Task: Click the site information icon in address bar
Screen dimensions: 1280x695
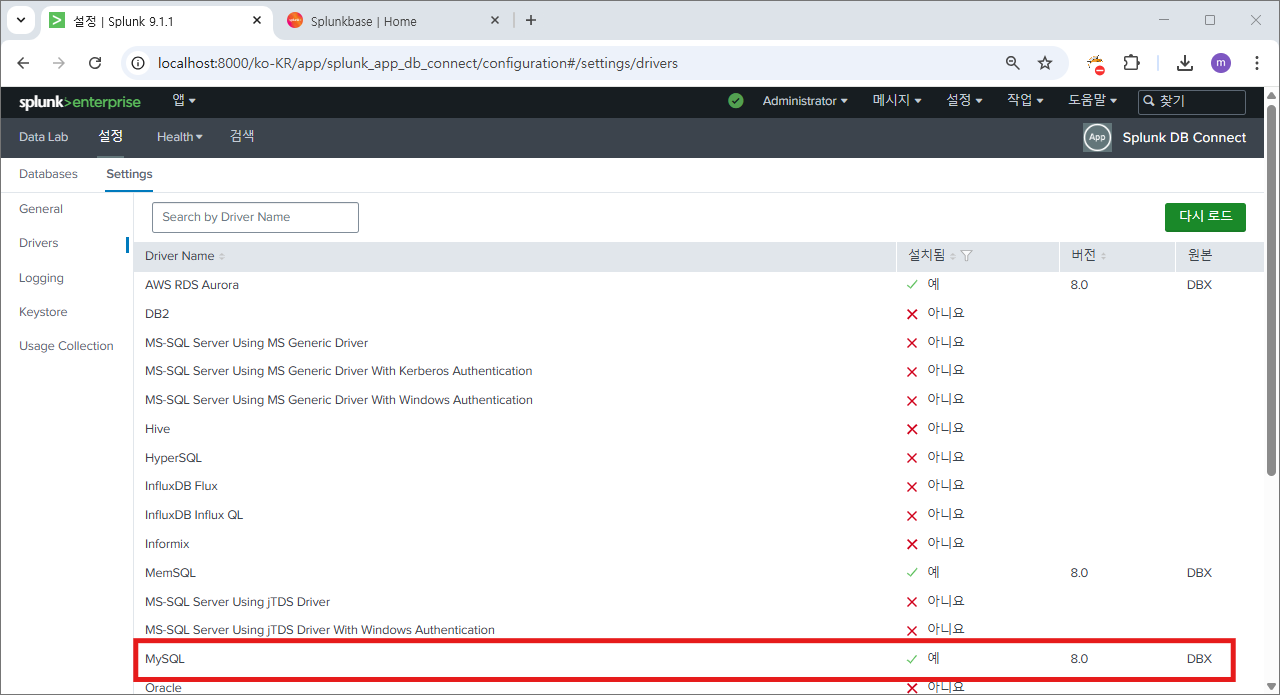Action: pyautogui.click(x=139, y=63)
